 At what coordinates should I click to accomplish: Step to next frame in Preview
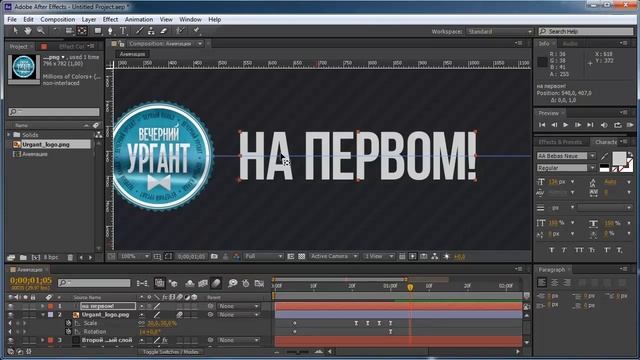578,125
